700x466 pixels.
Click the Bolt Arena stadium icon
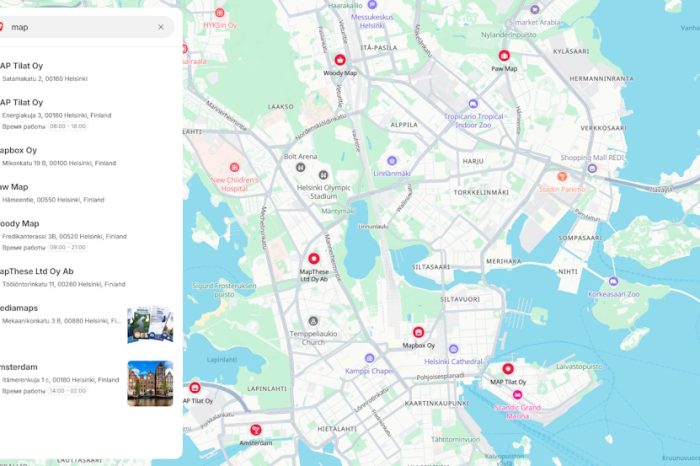(x=300, y=167)
